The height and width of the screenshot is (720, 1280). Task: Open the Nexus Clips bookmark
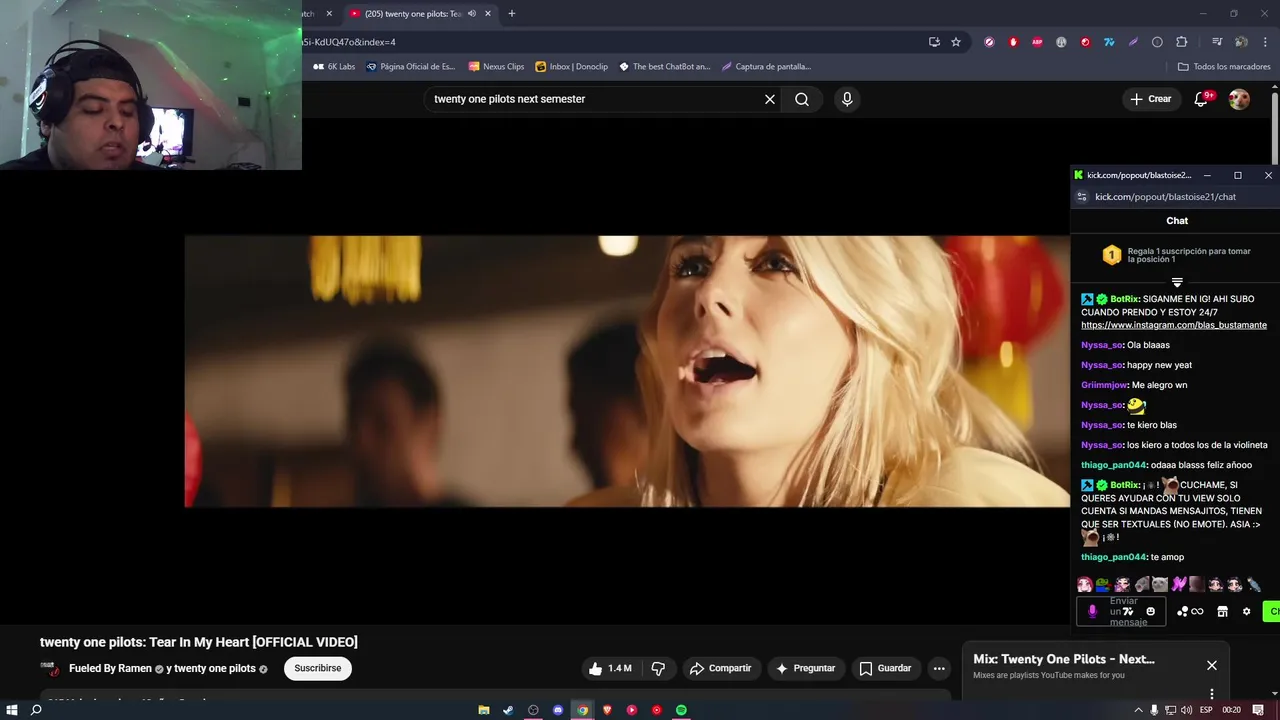[x=496, y=67]
